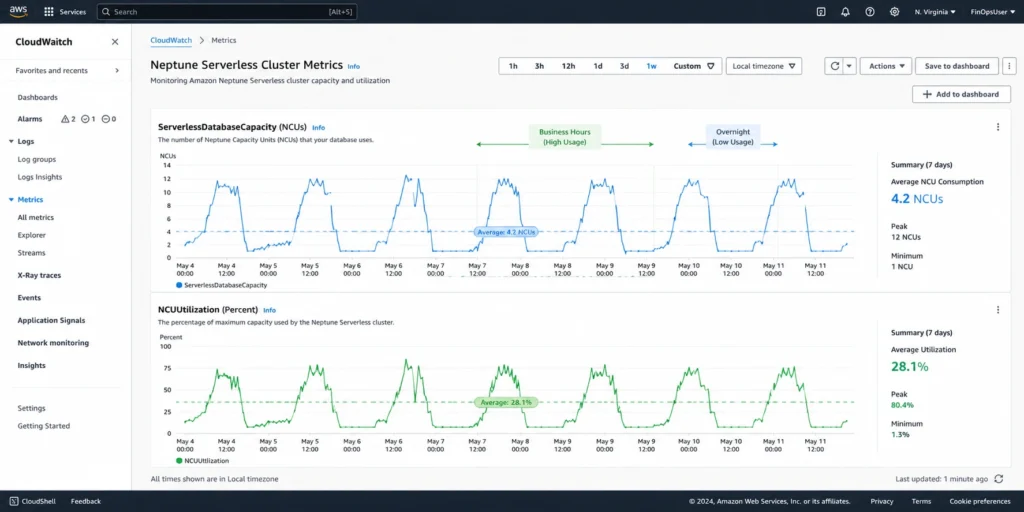The height and width of the screenshot is (512, 1024).
Task: Select the 1w time range
Action: click(x=651, y=66)
